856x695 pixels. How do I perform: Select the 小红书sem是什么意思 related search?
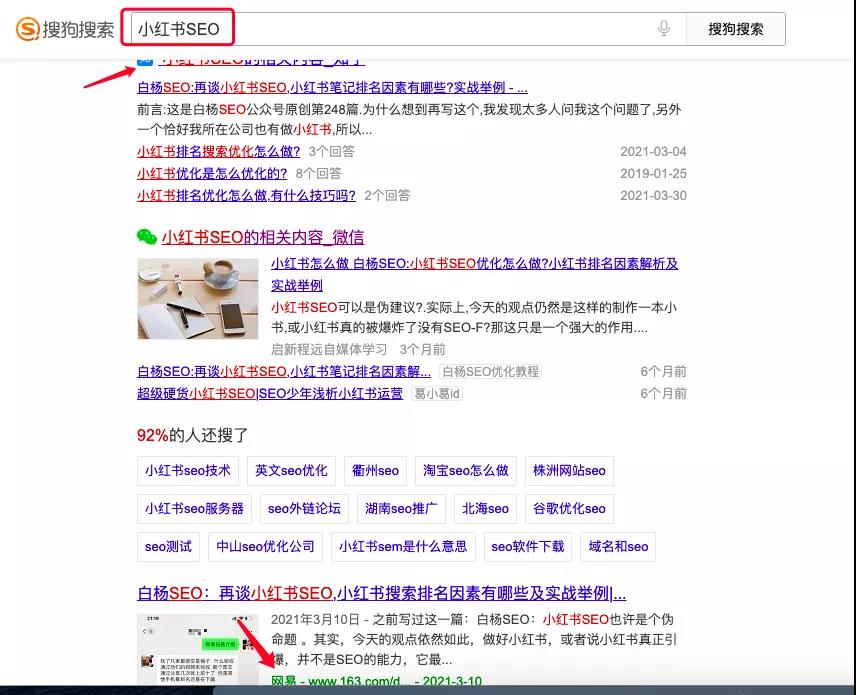point(403,547)
